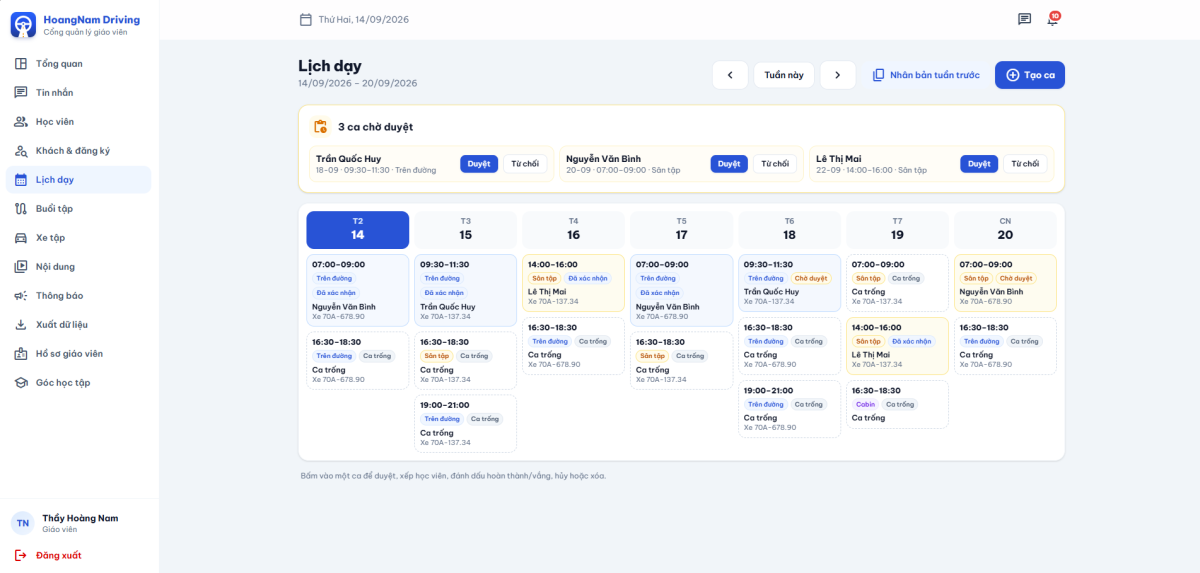Image resolution: width=1200 pixels, height=573 pixels.
Task: Click the Buổi tập route icon
Action: point(21,209)
